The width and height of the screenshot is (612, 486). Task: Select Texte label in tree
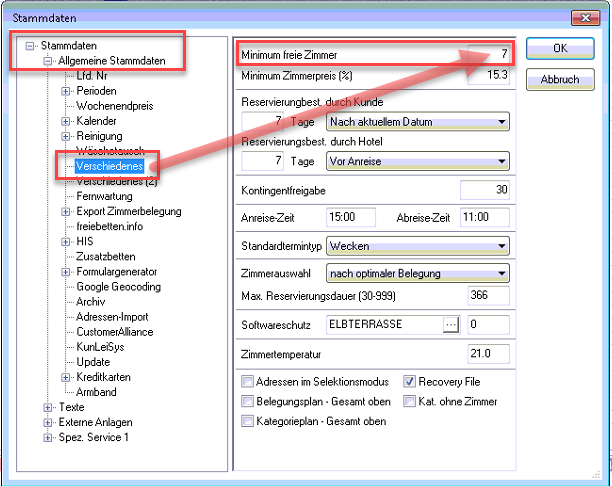(72, 407)
